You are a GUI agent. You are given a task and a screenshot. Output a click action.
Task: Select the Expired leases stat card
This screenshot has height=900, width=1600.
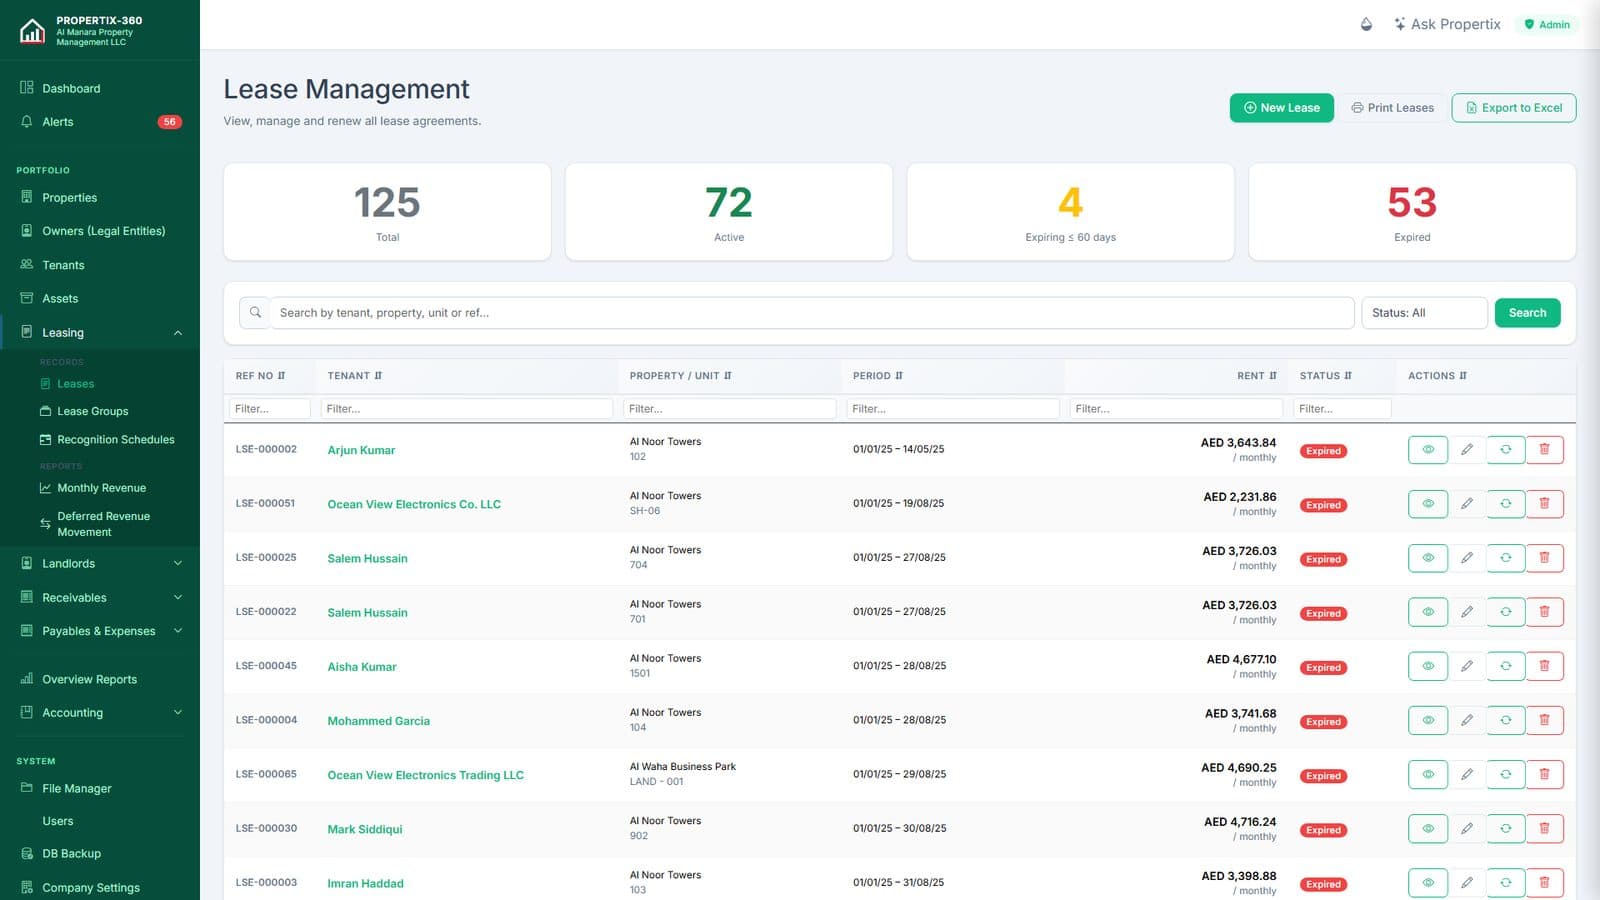click(1412, 212)
